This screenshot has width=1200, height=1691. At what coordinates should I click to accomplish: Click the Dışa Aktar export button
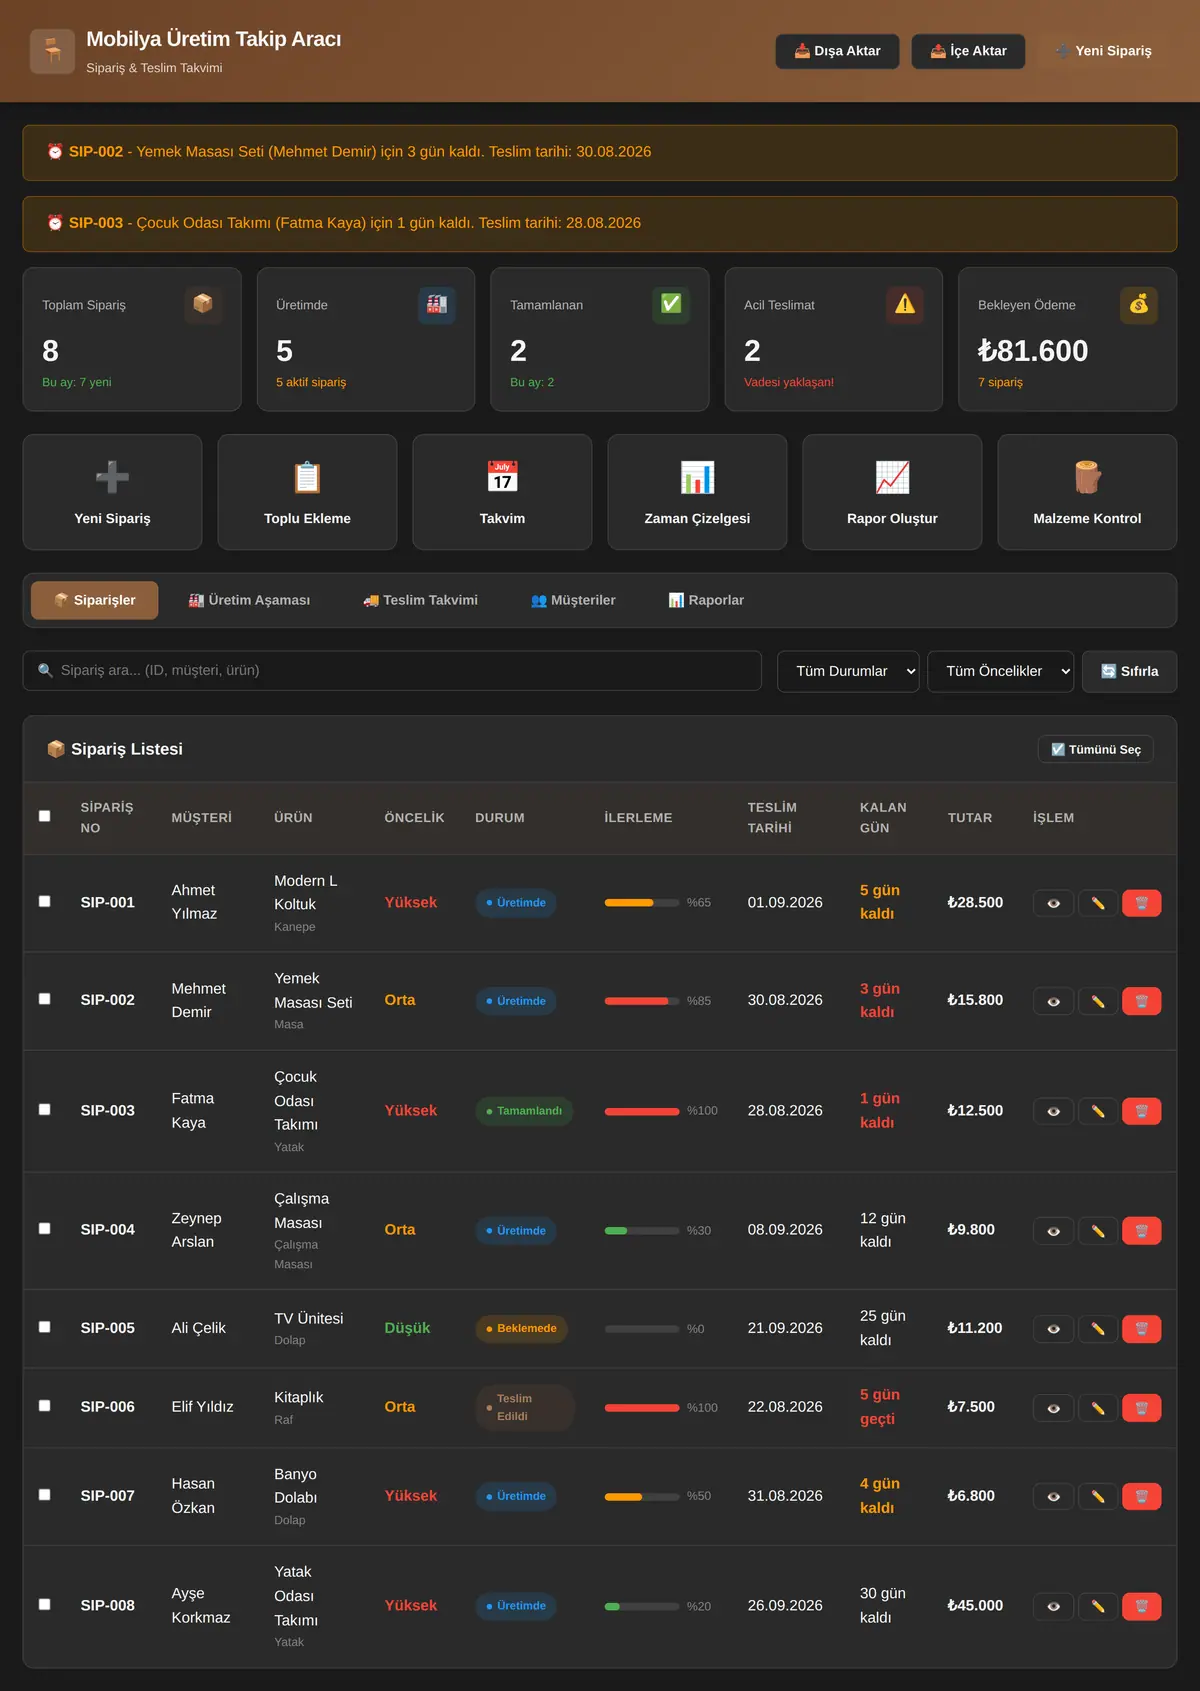pyautogui.click(x=837, y=51)
